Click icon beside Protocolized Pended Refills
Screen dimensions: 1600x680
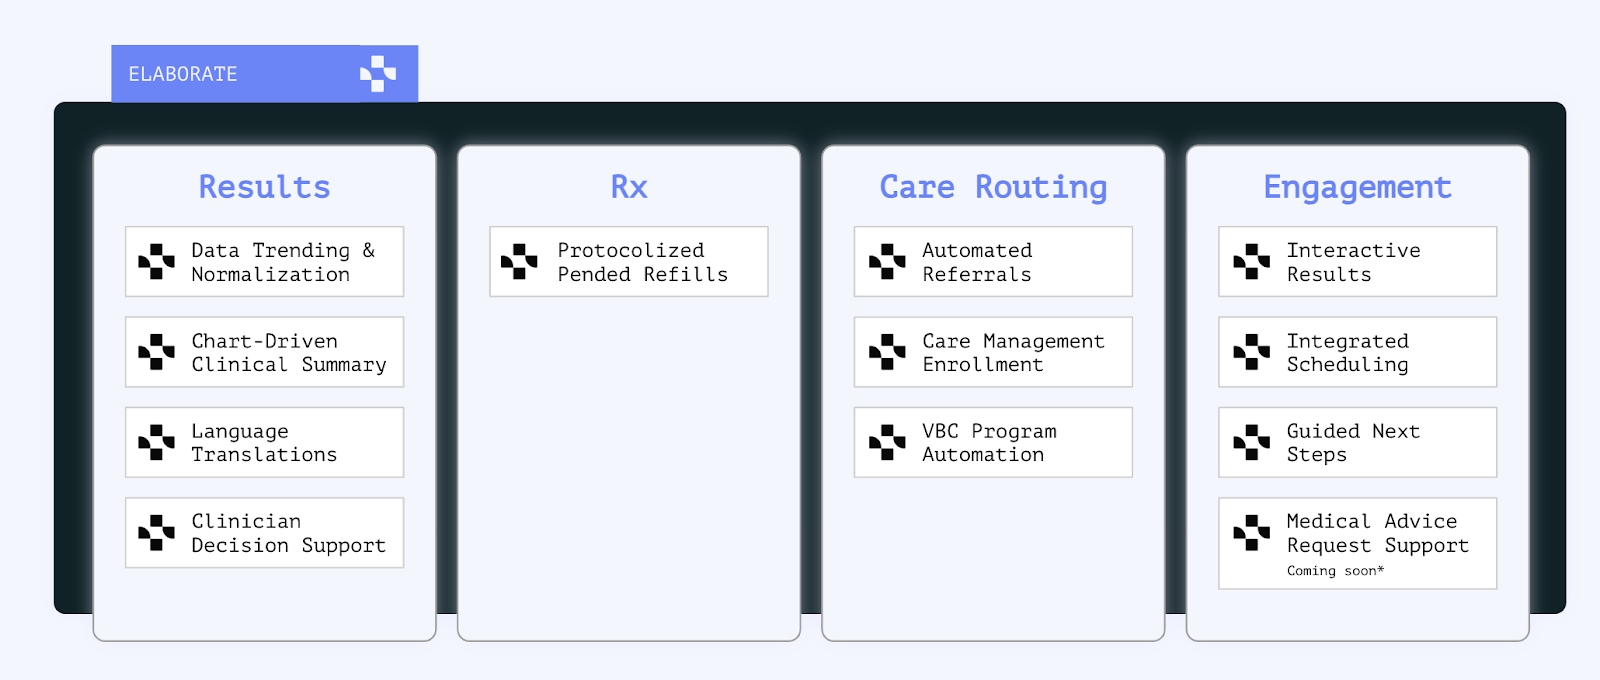pyautogui.click(x=519, y=261)
